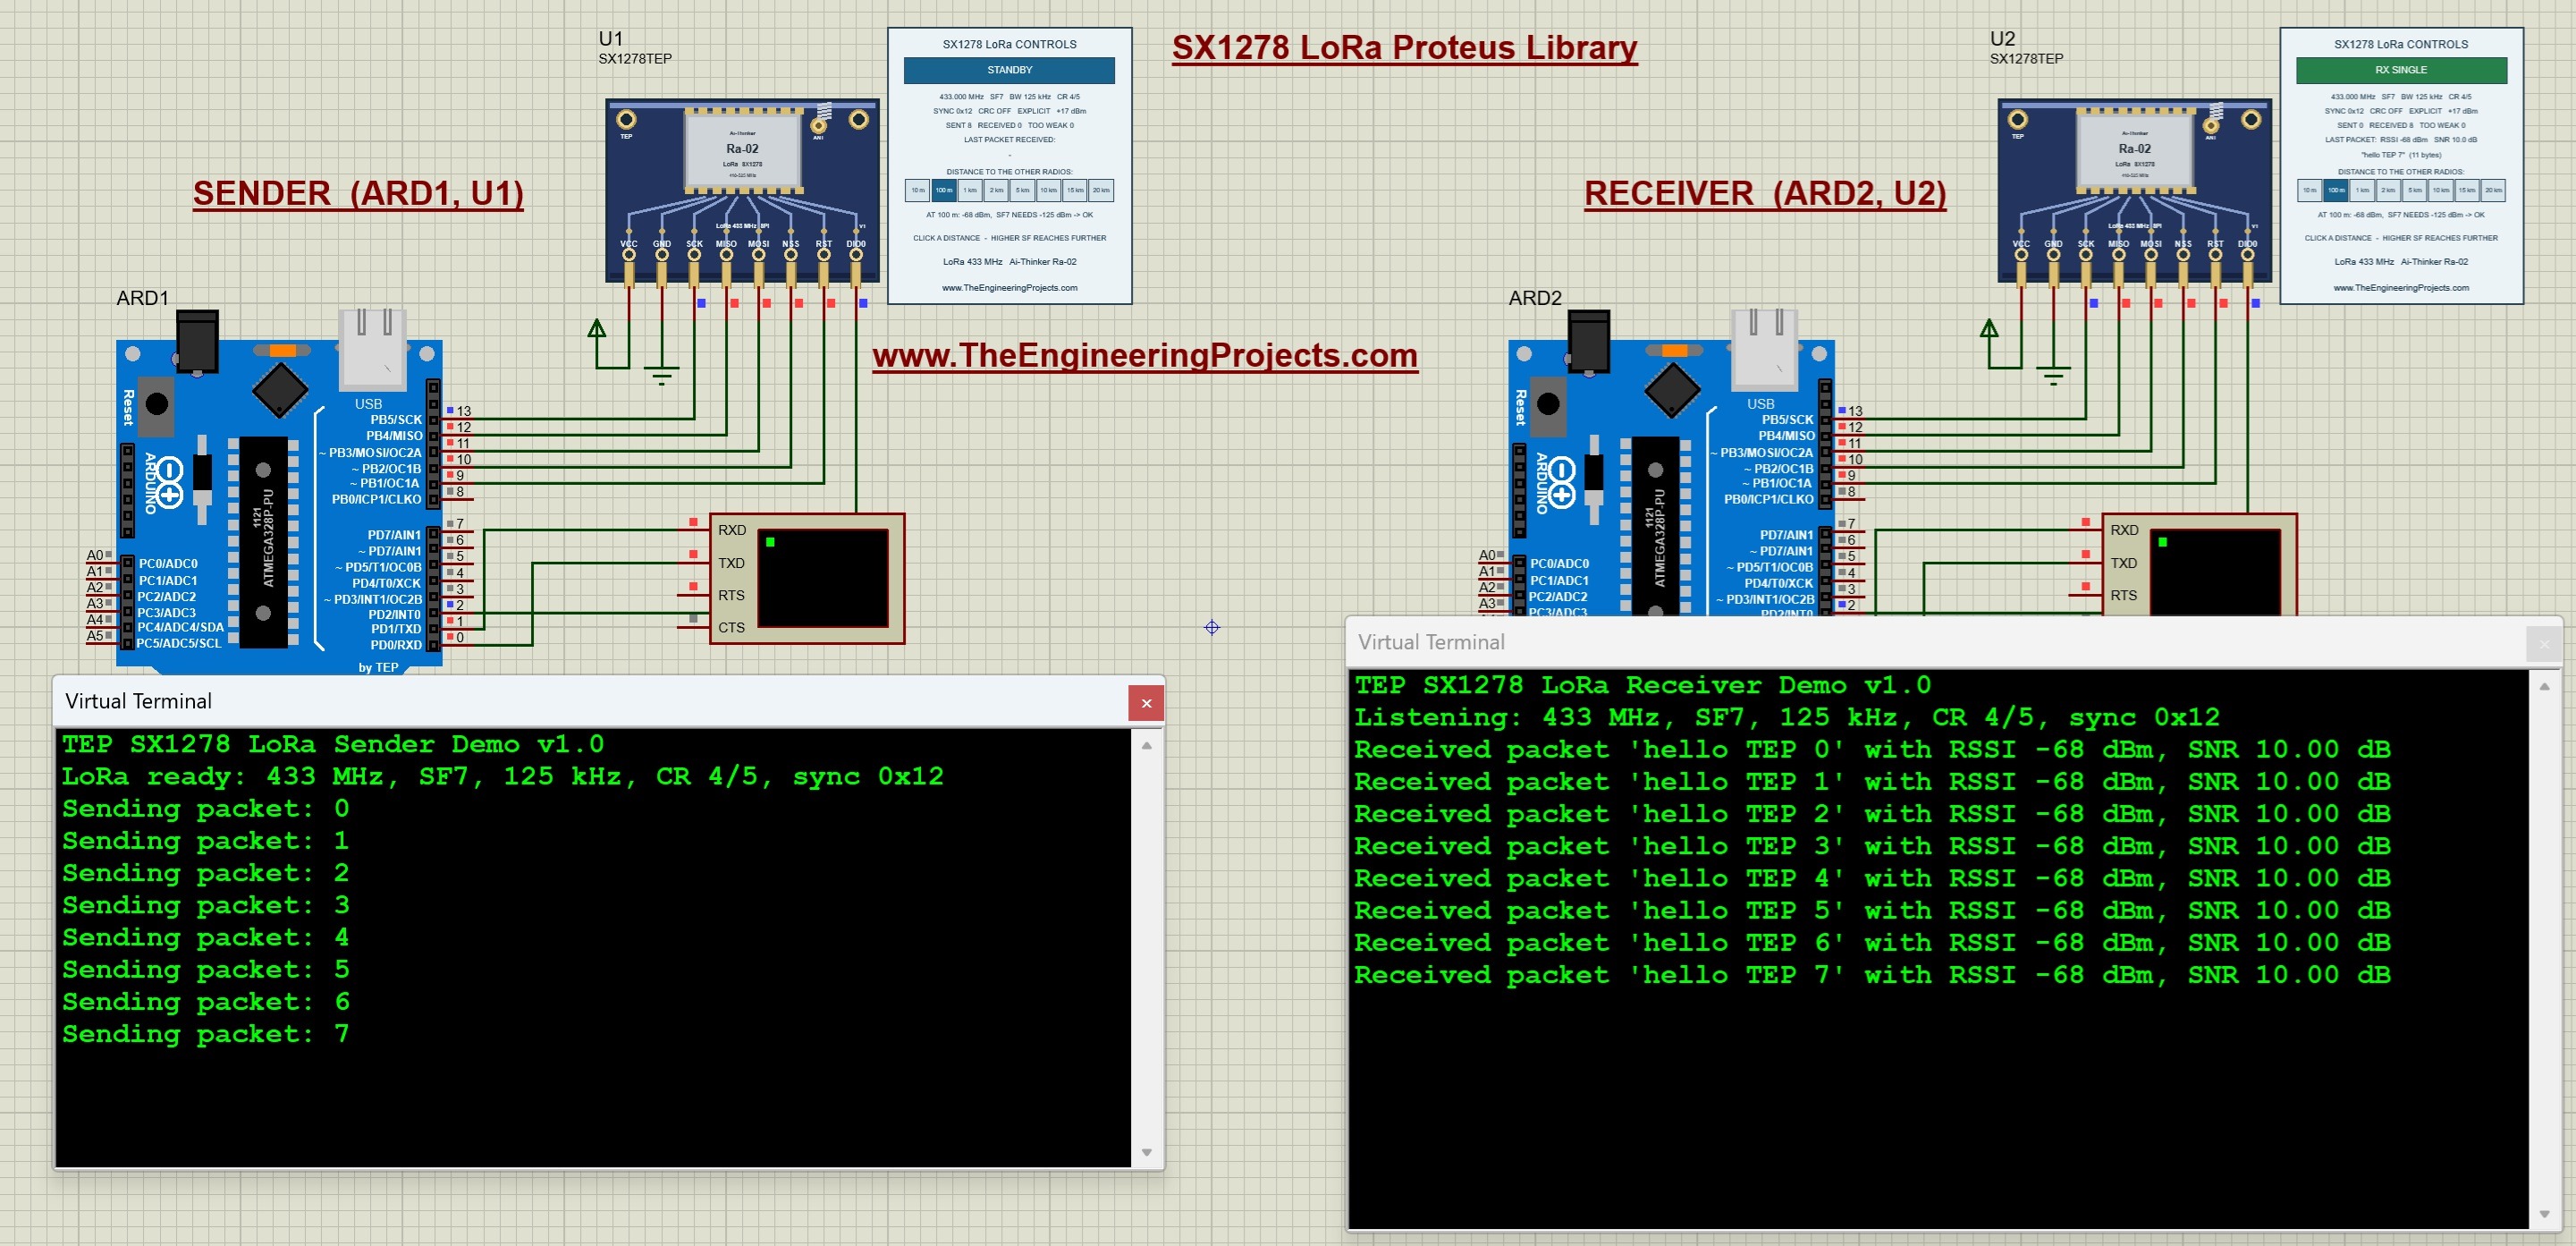Click the RX SINGLE status bar on U2 panel

pyautogui.click(x=2401, y=70)
